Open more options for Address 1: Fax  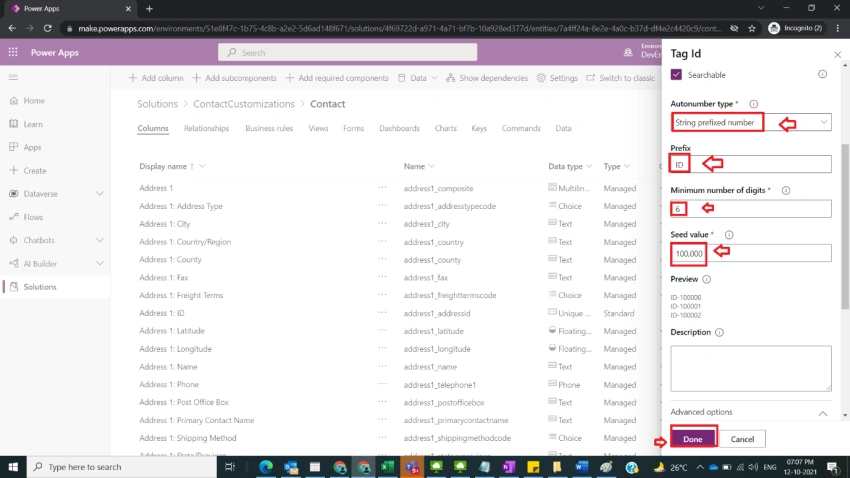click(382, 277)
